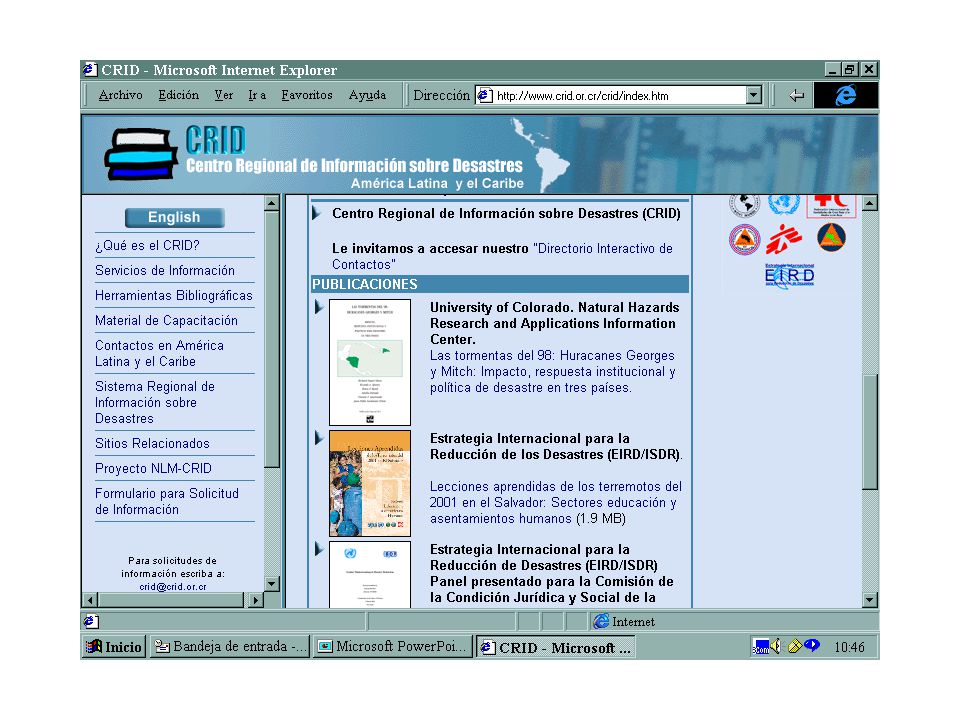Click the CRID stacked books logo
Viewport: 960px width, 720px height.
click(x=141, y=154)
